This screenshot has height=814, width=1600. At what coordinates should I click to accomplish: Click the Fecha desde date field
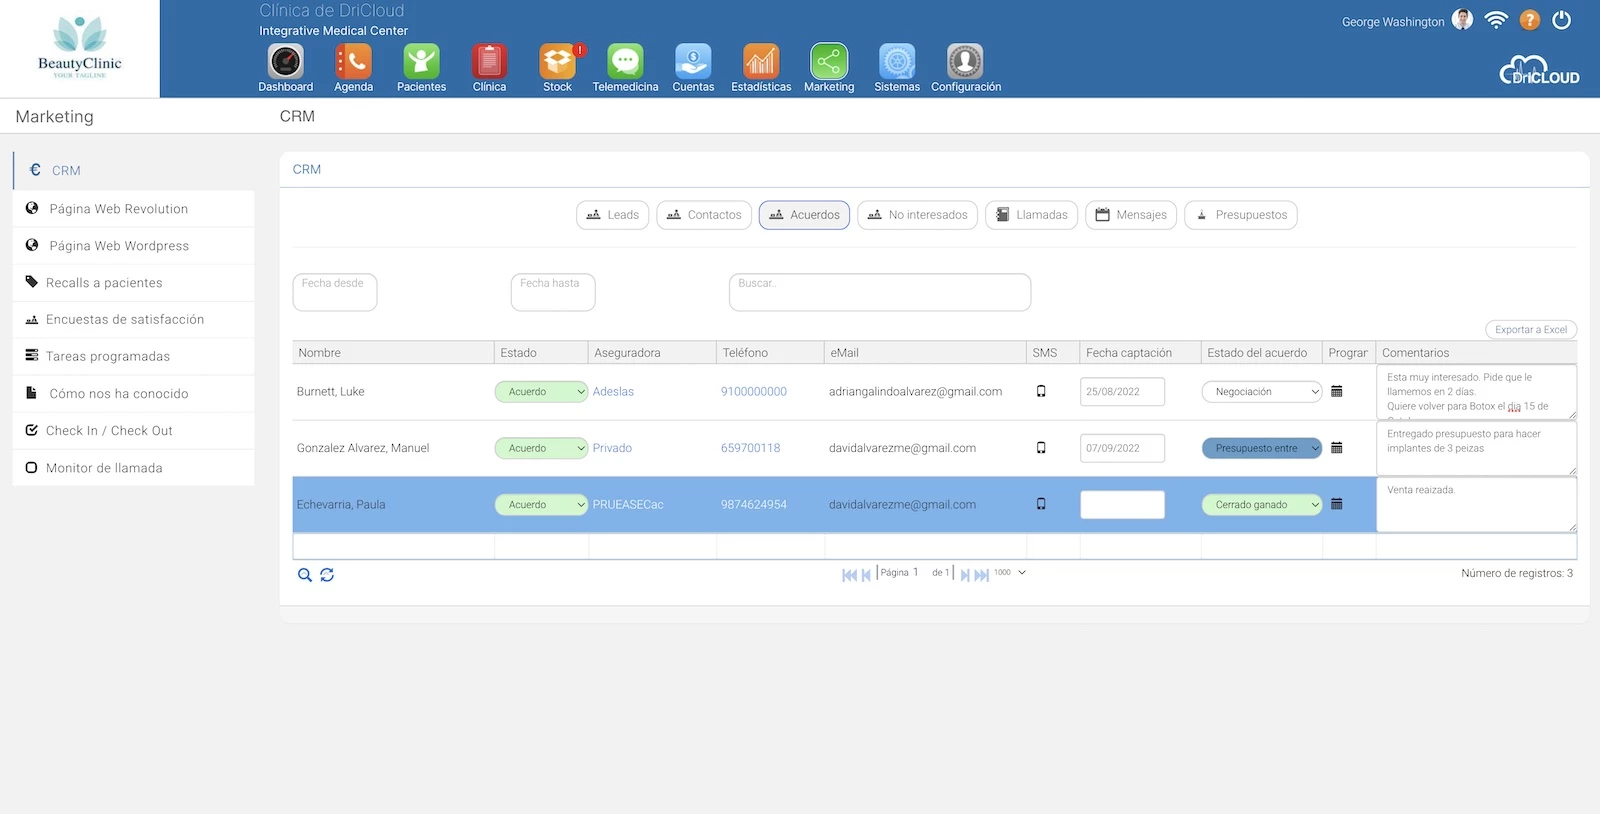coord(335,292)
